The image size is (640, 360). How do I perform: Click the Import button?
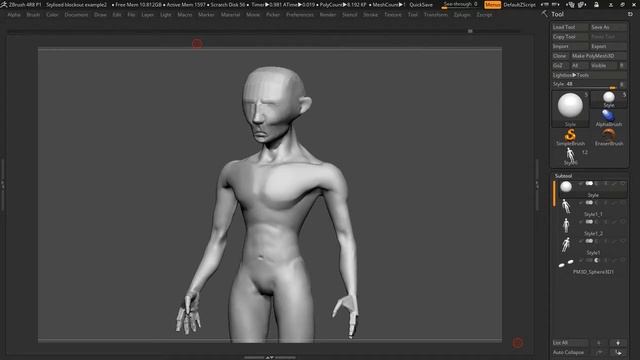coord(570,46)
